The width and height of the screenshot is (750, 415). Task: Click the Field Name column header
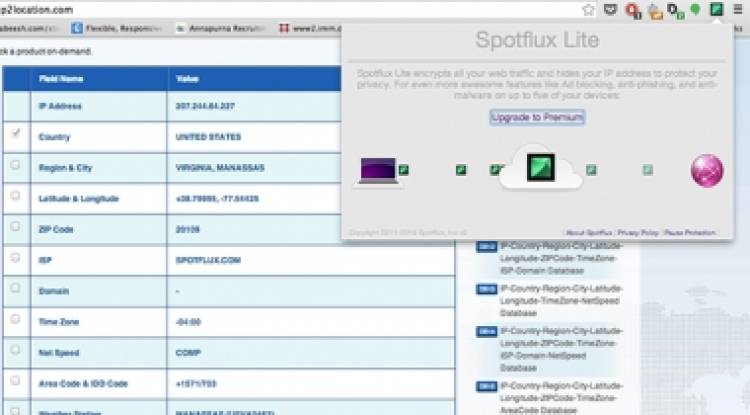(61, 79)
